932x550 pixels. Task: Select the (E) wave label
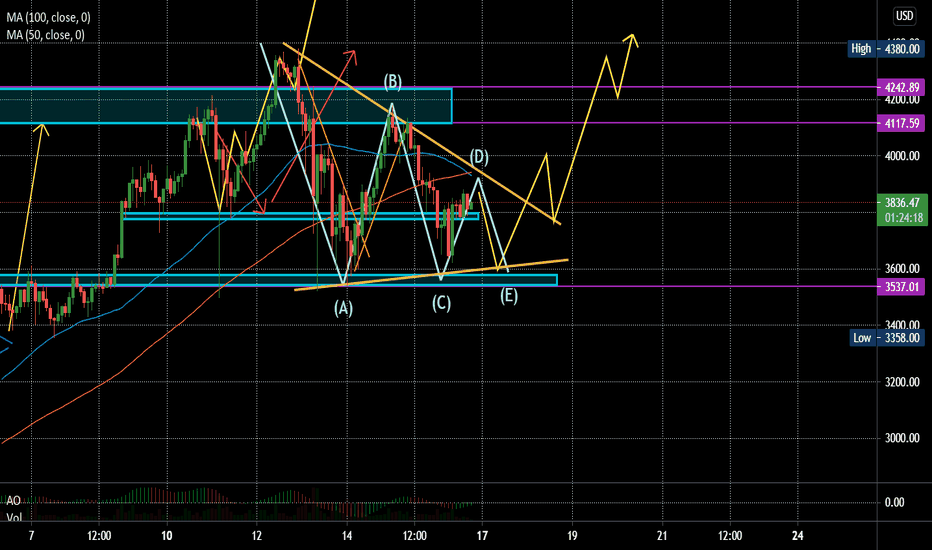(508, 296)
